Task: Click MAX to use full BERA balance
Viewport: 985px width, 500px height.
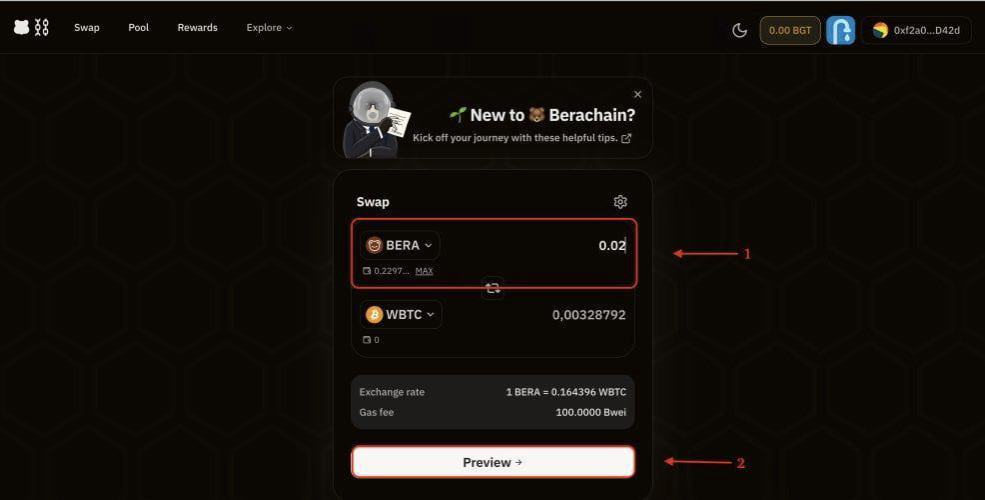Action: point(424,271)
